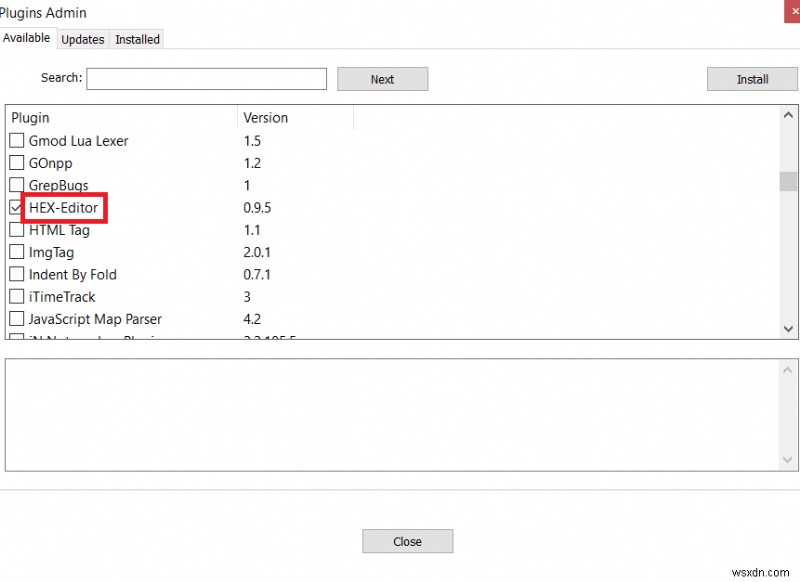Click the plugin list scroll-down arrow
Screen dimensions: 800x582
coord(789,328)
